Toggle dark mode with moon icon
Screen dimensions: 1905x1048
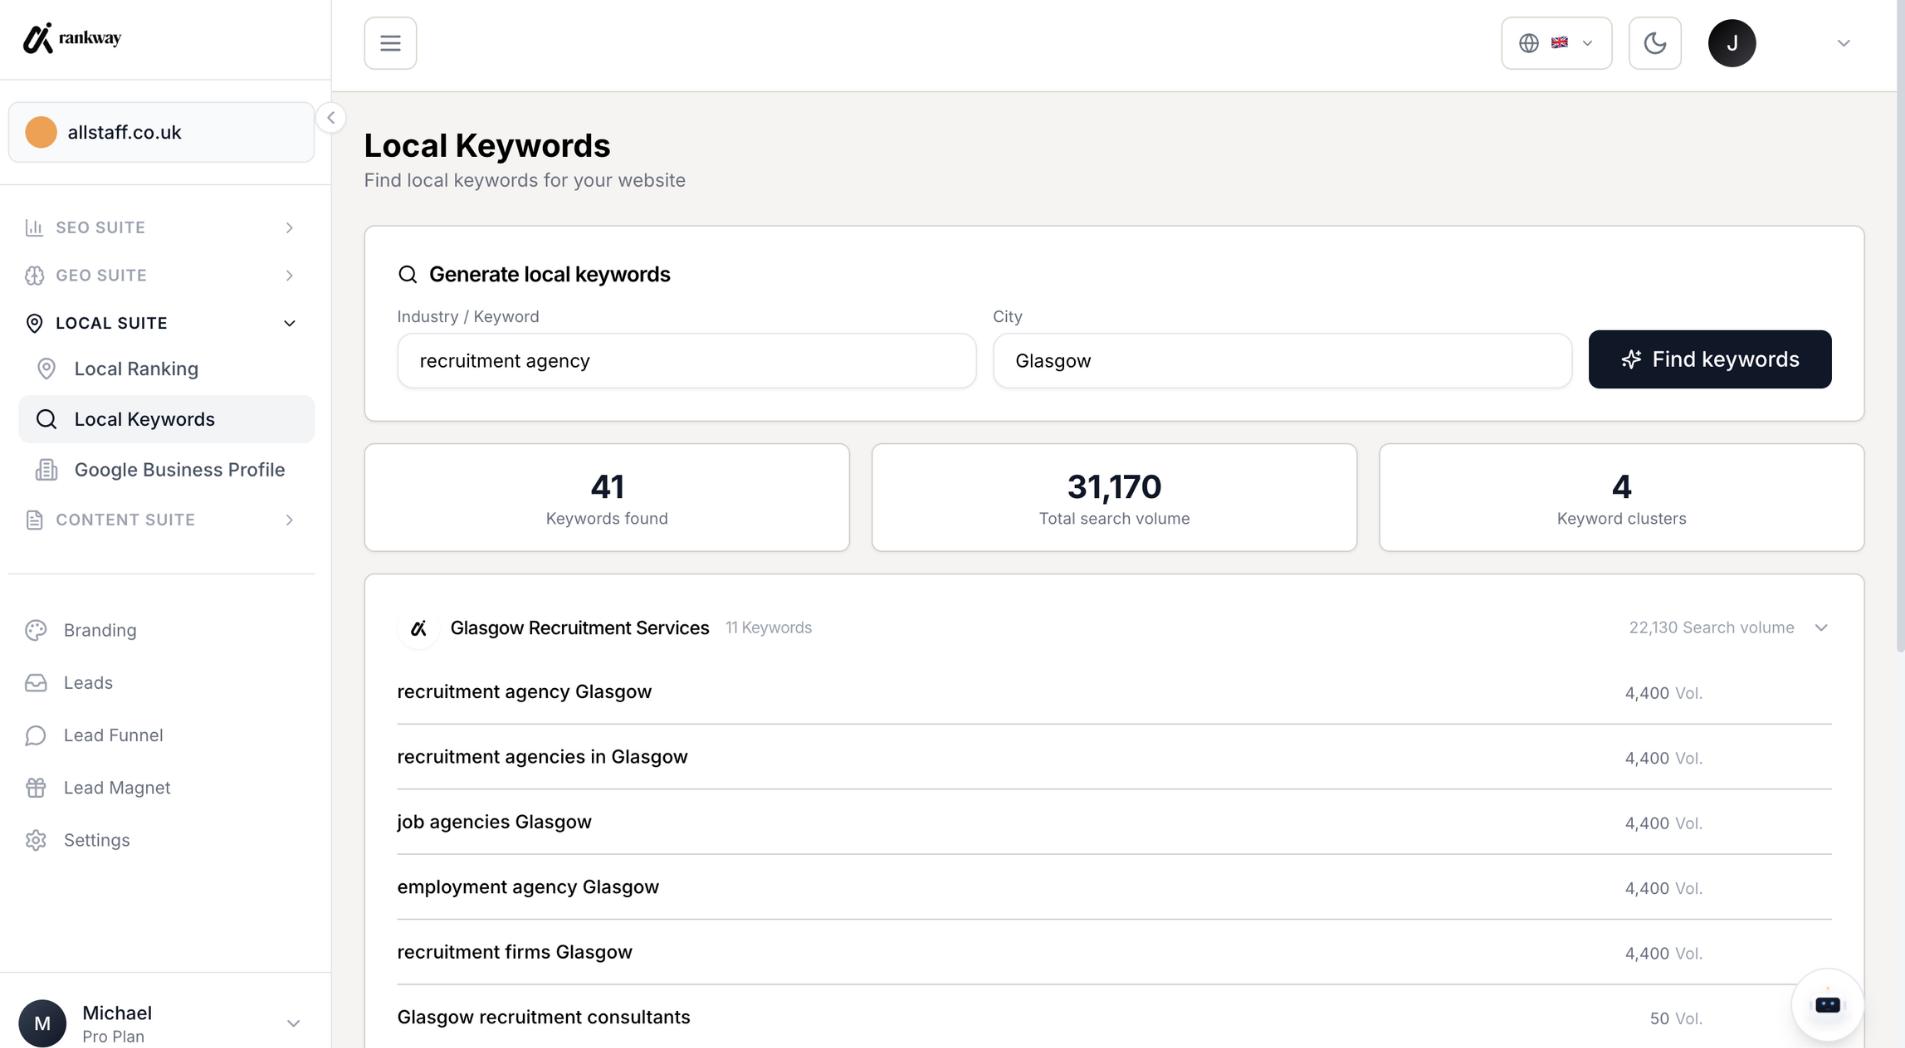[1654, 43]
